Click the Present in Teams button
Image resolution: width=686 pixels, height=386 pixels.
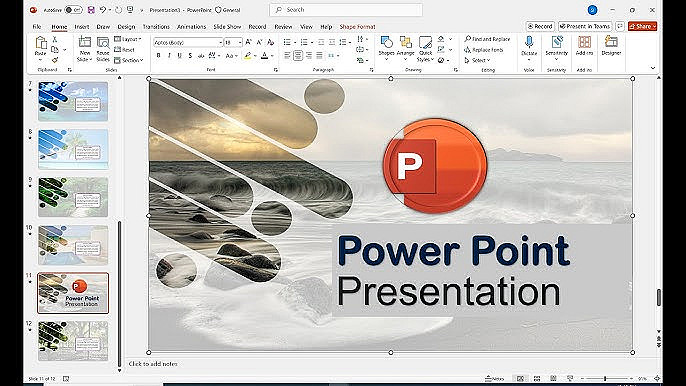[x=585, y=26]
